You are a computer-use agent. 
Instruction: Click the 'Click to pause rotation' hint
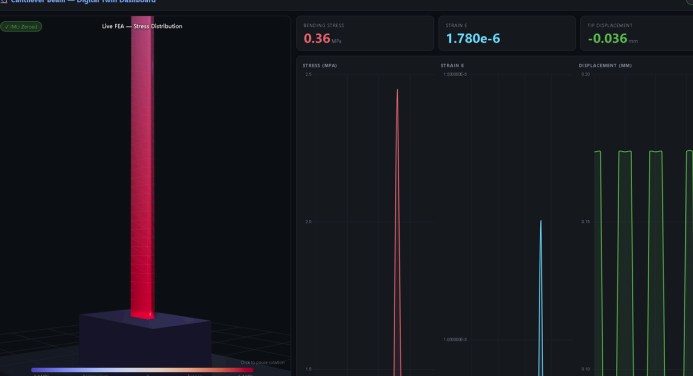coord(263,363)
